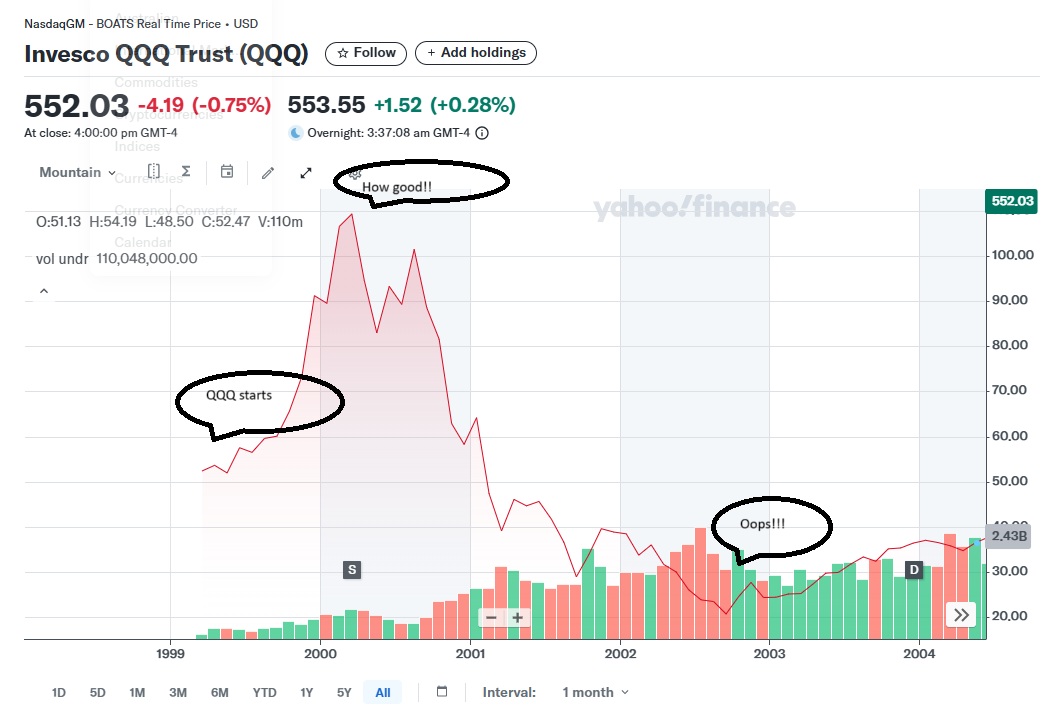Zoom out chart with minus button

[x=491, y=618]
